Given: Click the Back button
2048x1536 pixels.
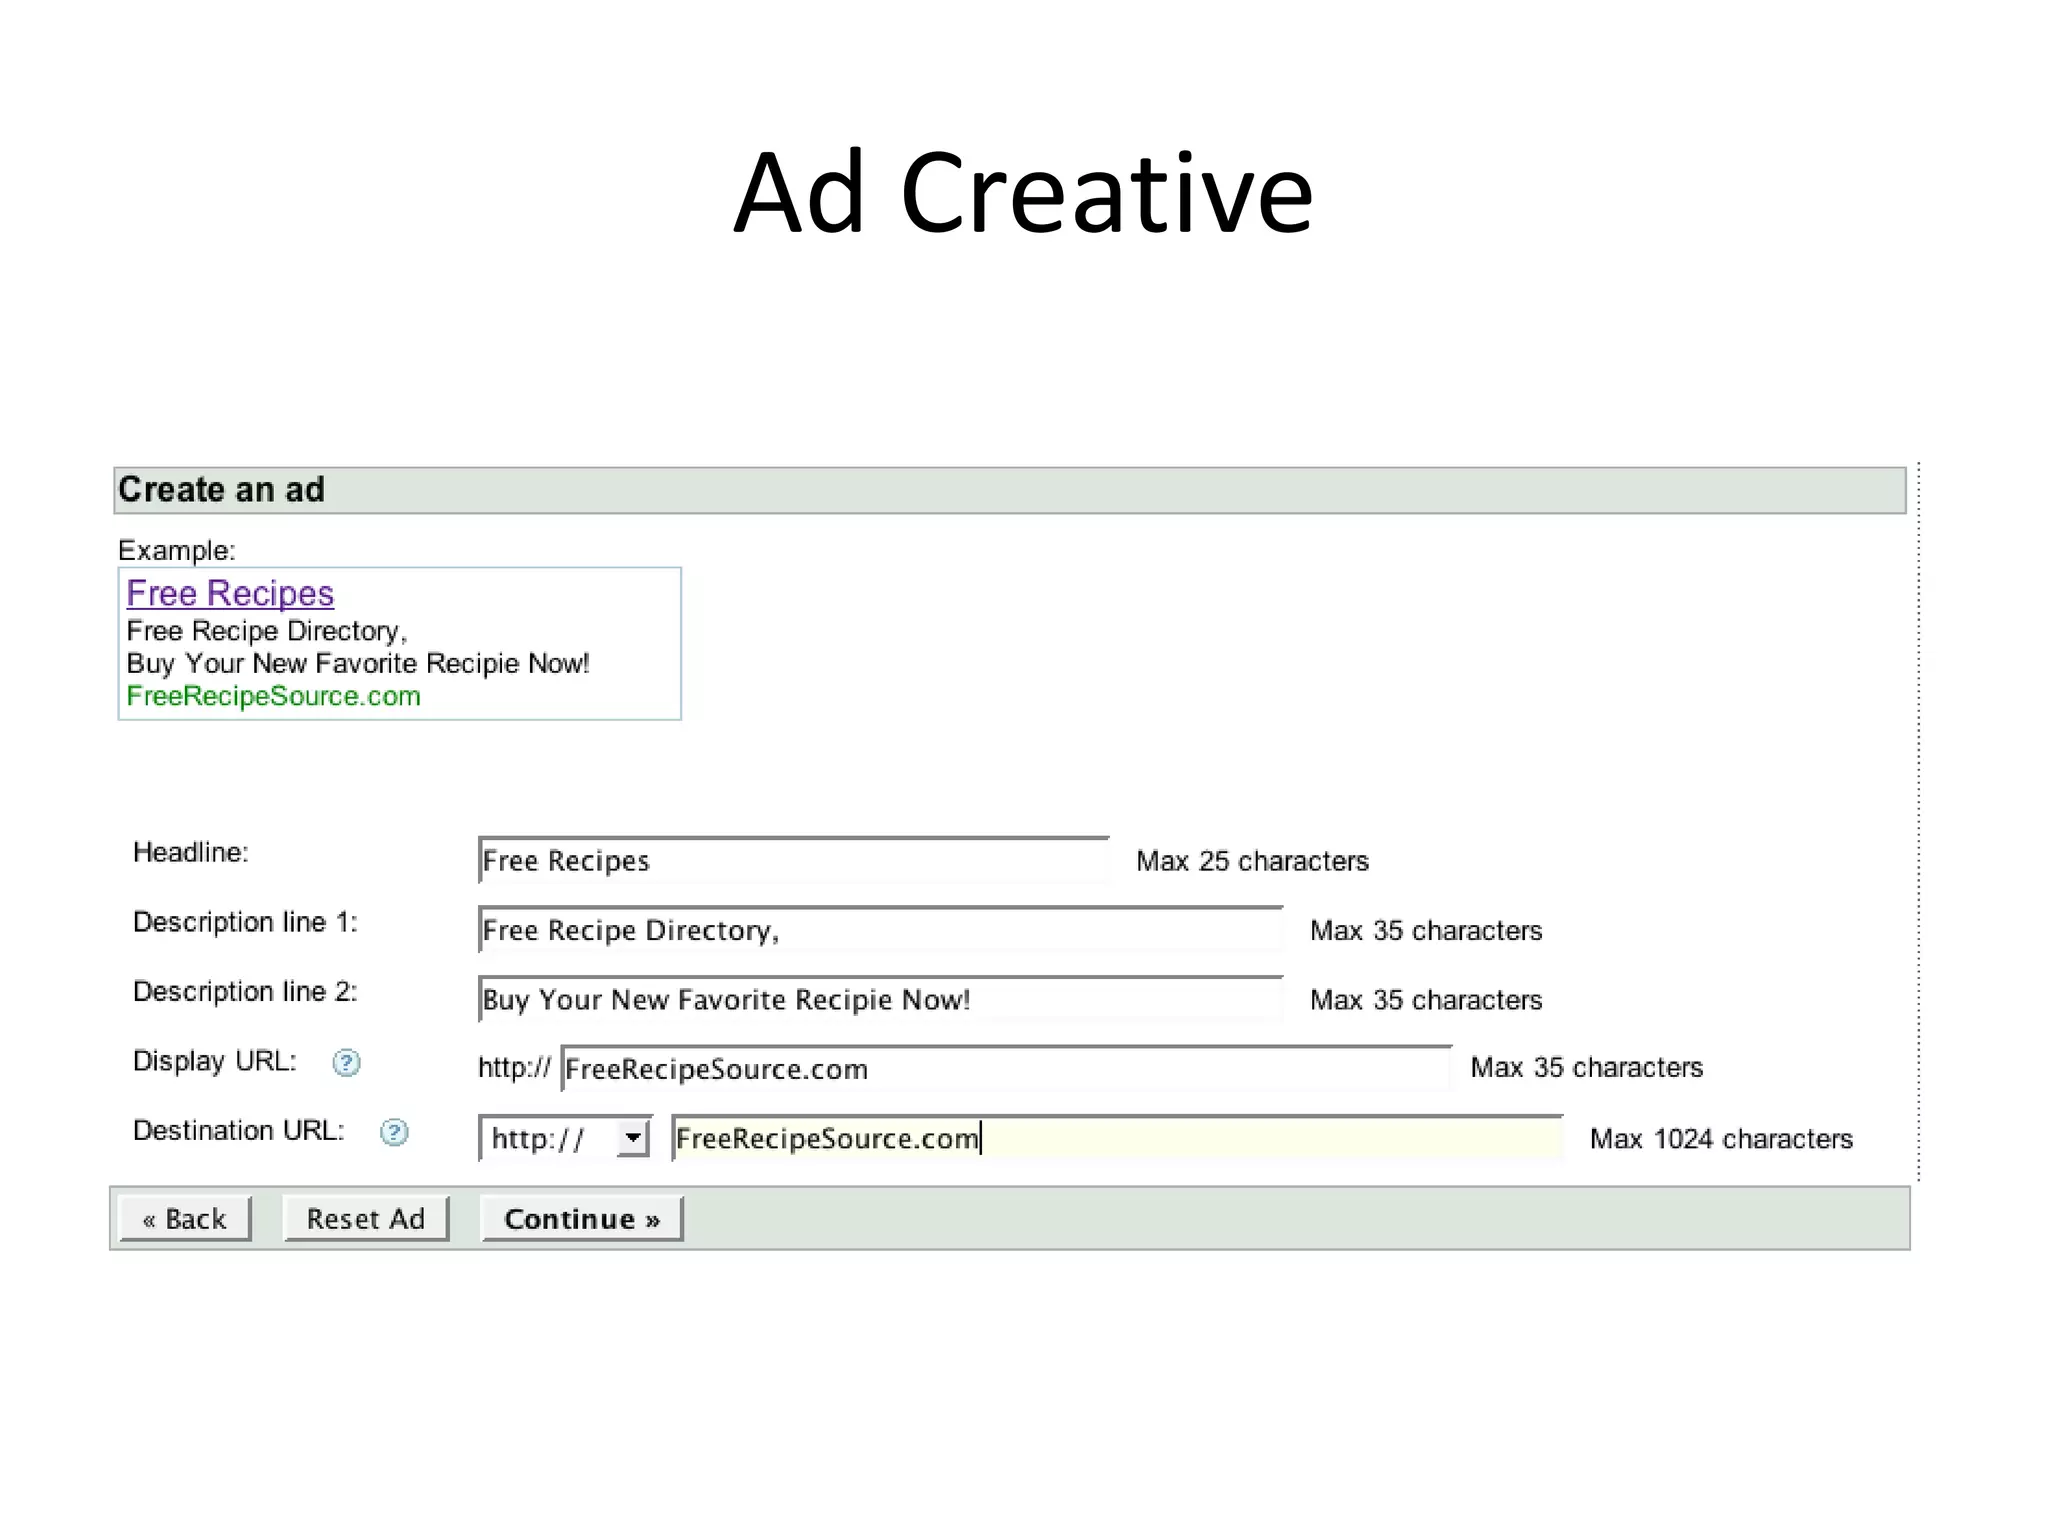Looking at the screenshot, I should pyautogui.click(x=185, y=1219).
